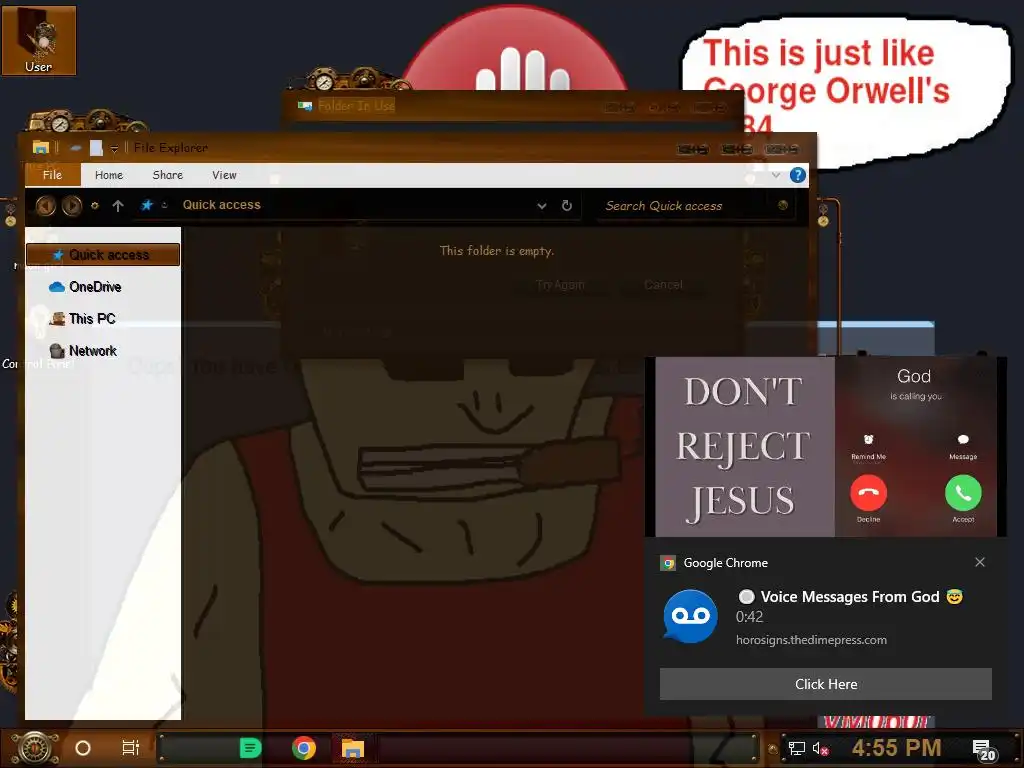Open File Explorer from the taskbar
Viewport: 1024px width, 768px height.
[353, 748]
